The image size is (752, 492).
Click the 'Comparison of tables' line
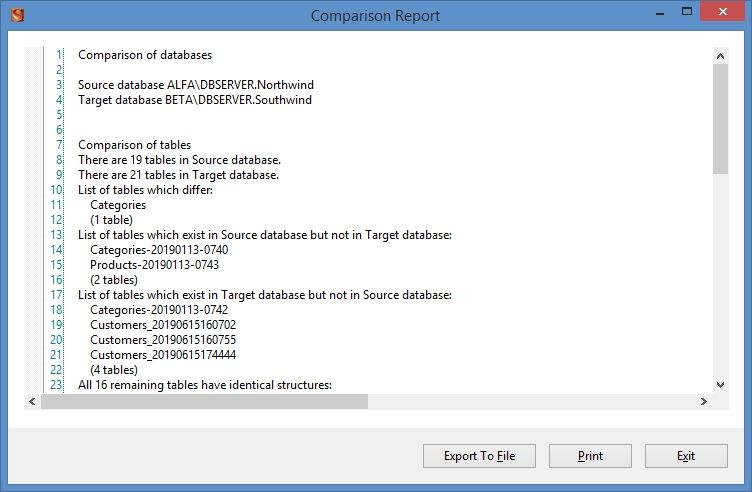tap(134, 145)
